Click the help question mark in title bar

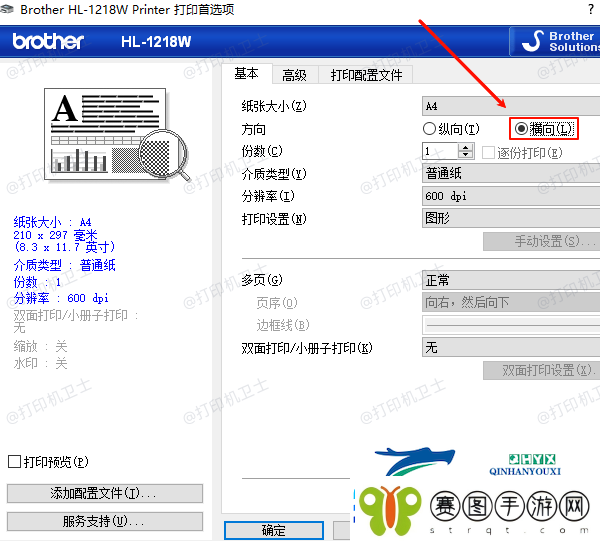point(591,9)
